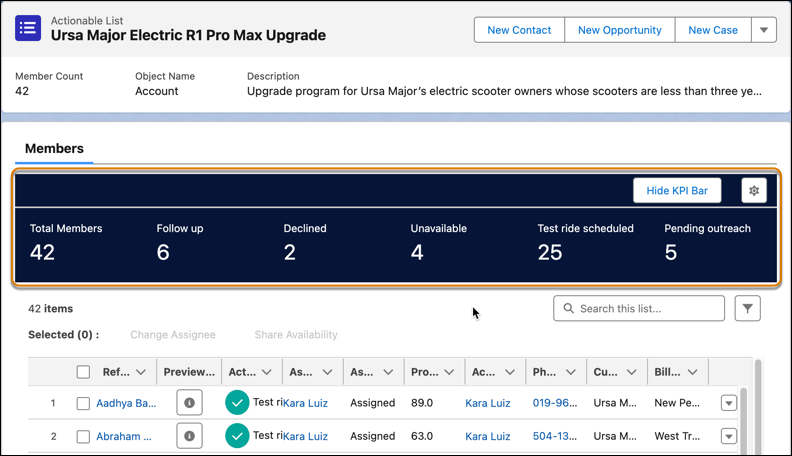Open row actions dropdown for Abraham row

click(x=729, y=436)
